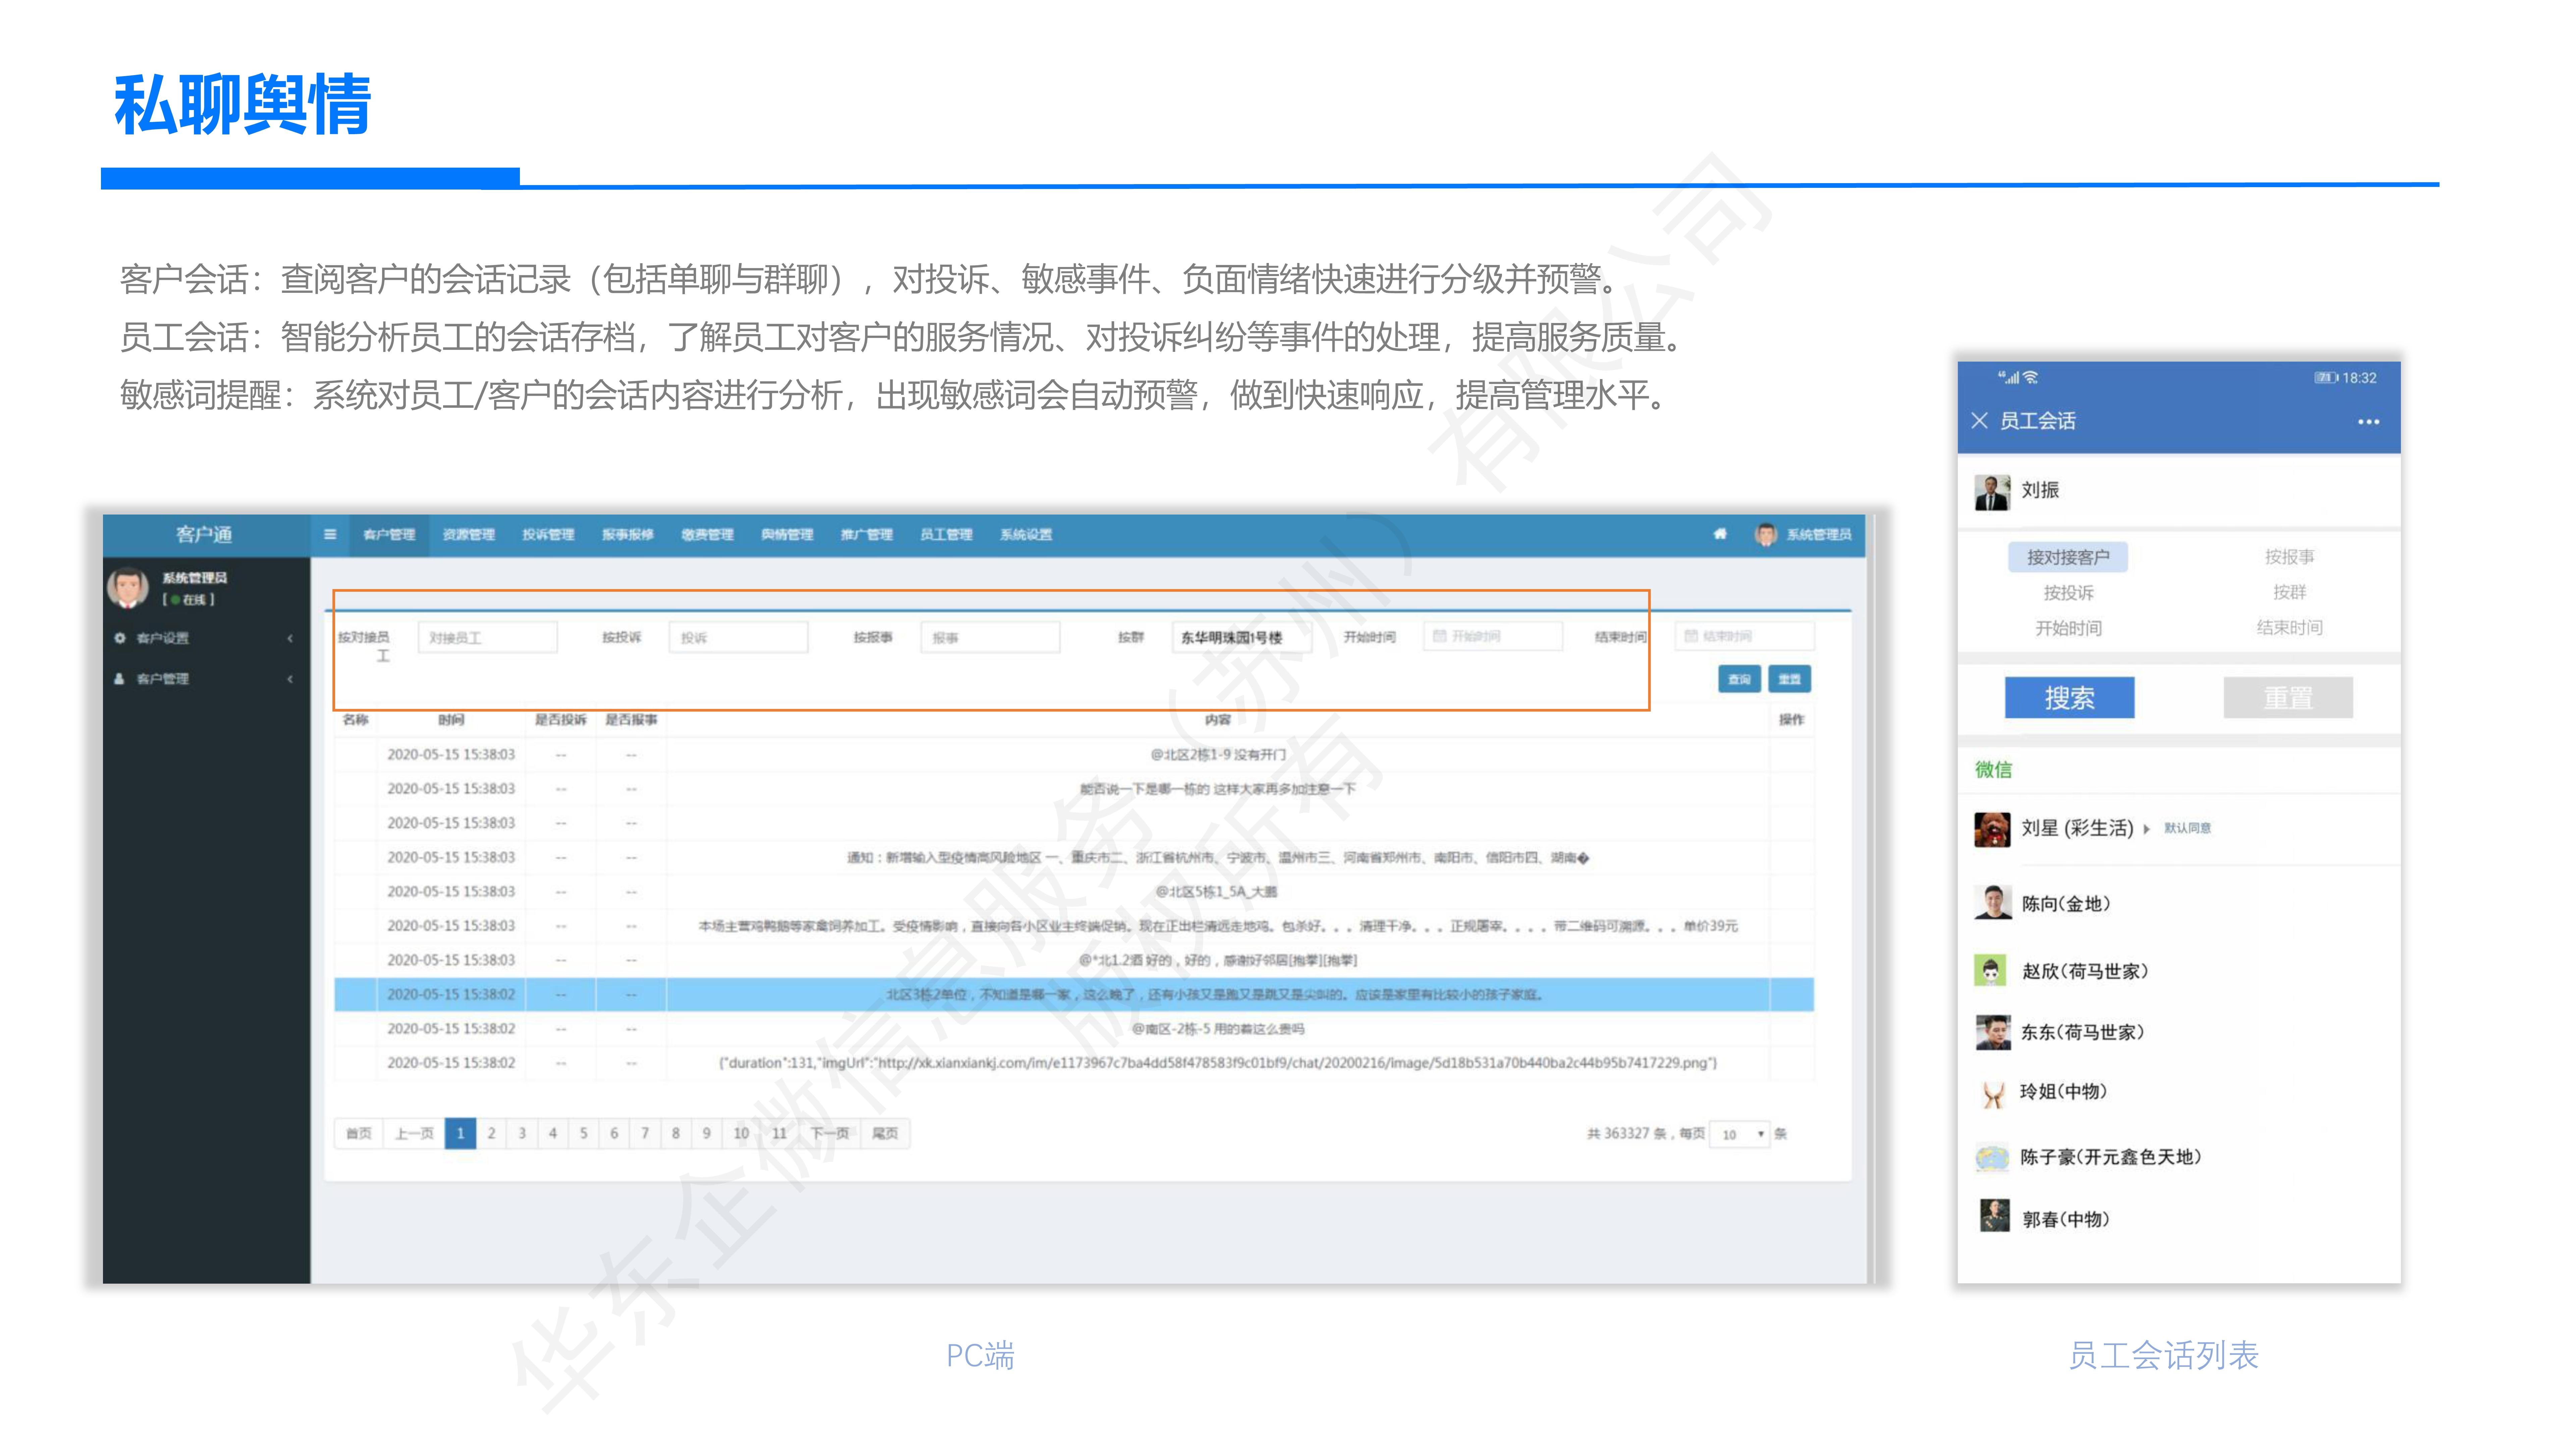Click the gear icon next to 客户设置
This screenshot has width=2576, height=1449.
point(120,638)
